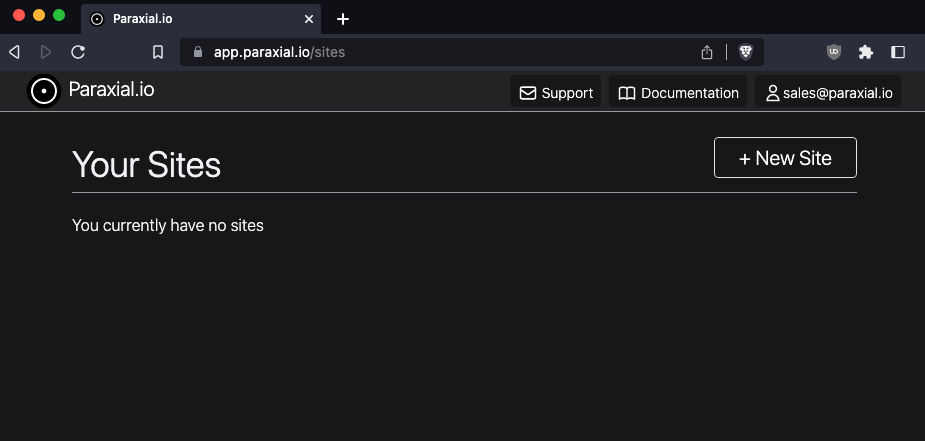The height and width of the screenshot is (441, 925).
Task: Focus the app.paraxial.io/sites address bar
Action: [448, 52]
